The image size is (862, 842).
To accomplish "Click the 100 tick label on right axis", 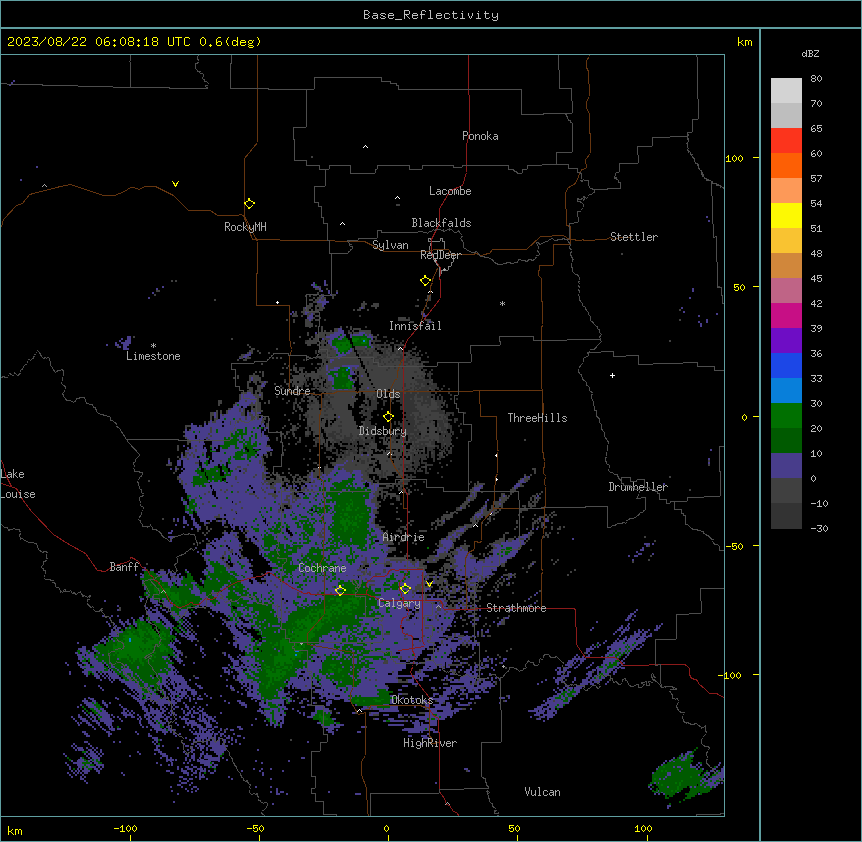I will pyautogui.click(x=734, y=158).
